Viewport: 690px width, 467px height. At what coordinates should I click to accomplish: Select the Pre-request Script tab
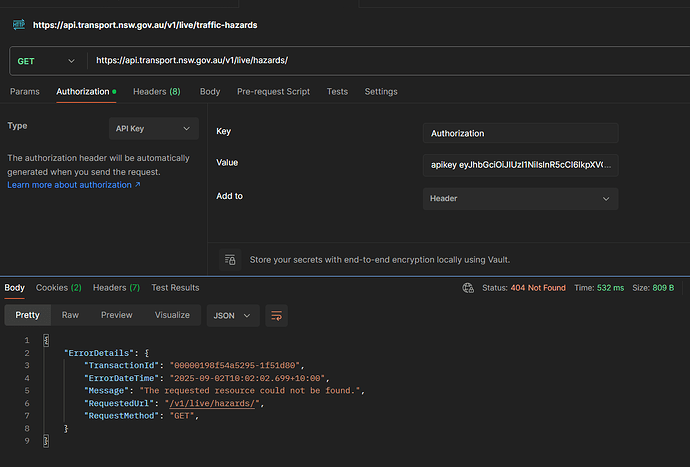[x=273, y=91]
